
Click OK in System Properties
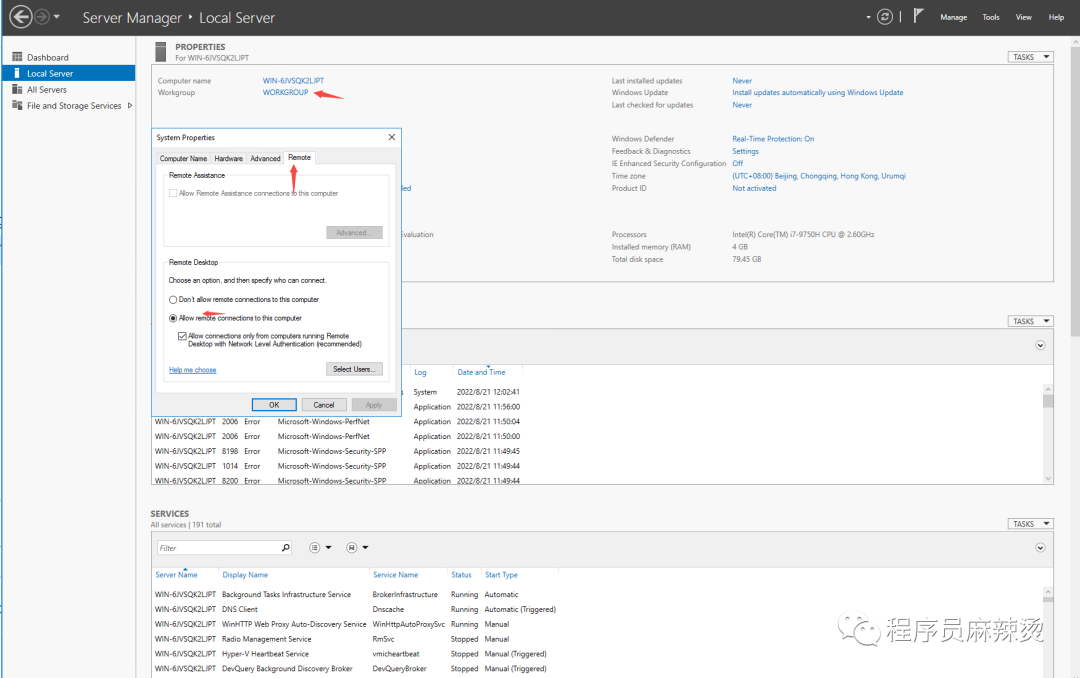274,405
